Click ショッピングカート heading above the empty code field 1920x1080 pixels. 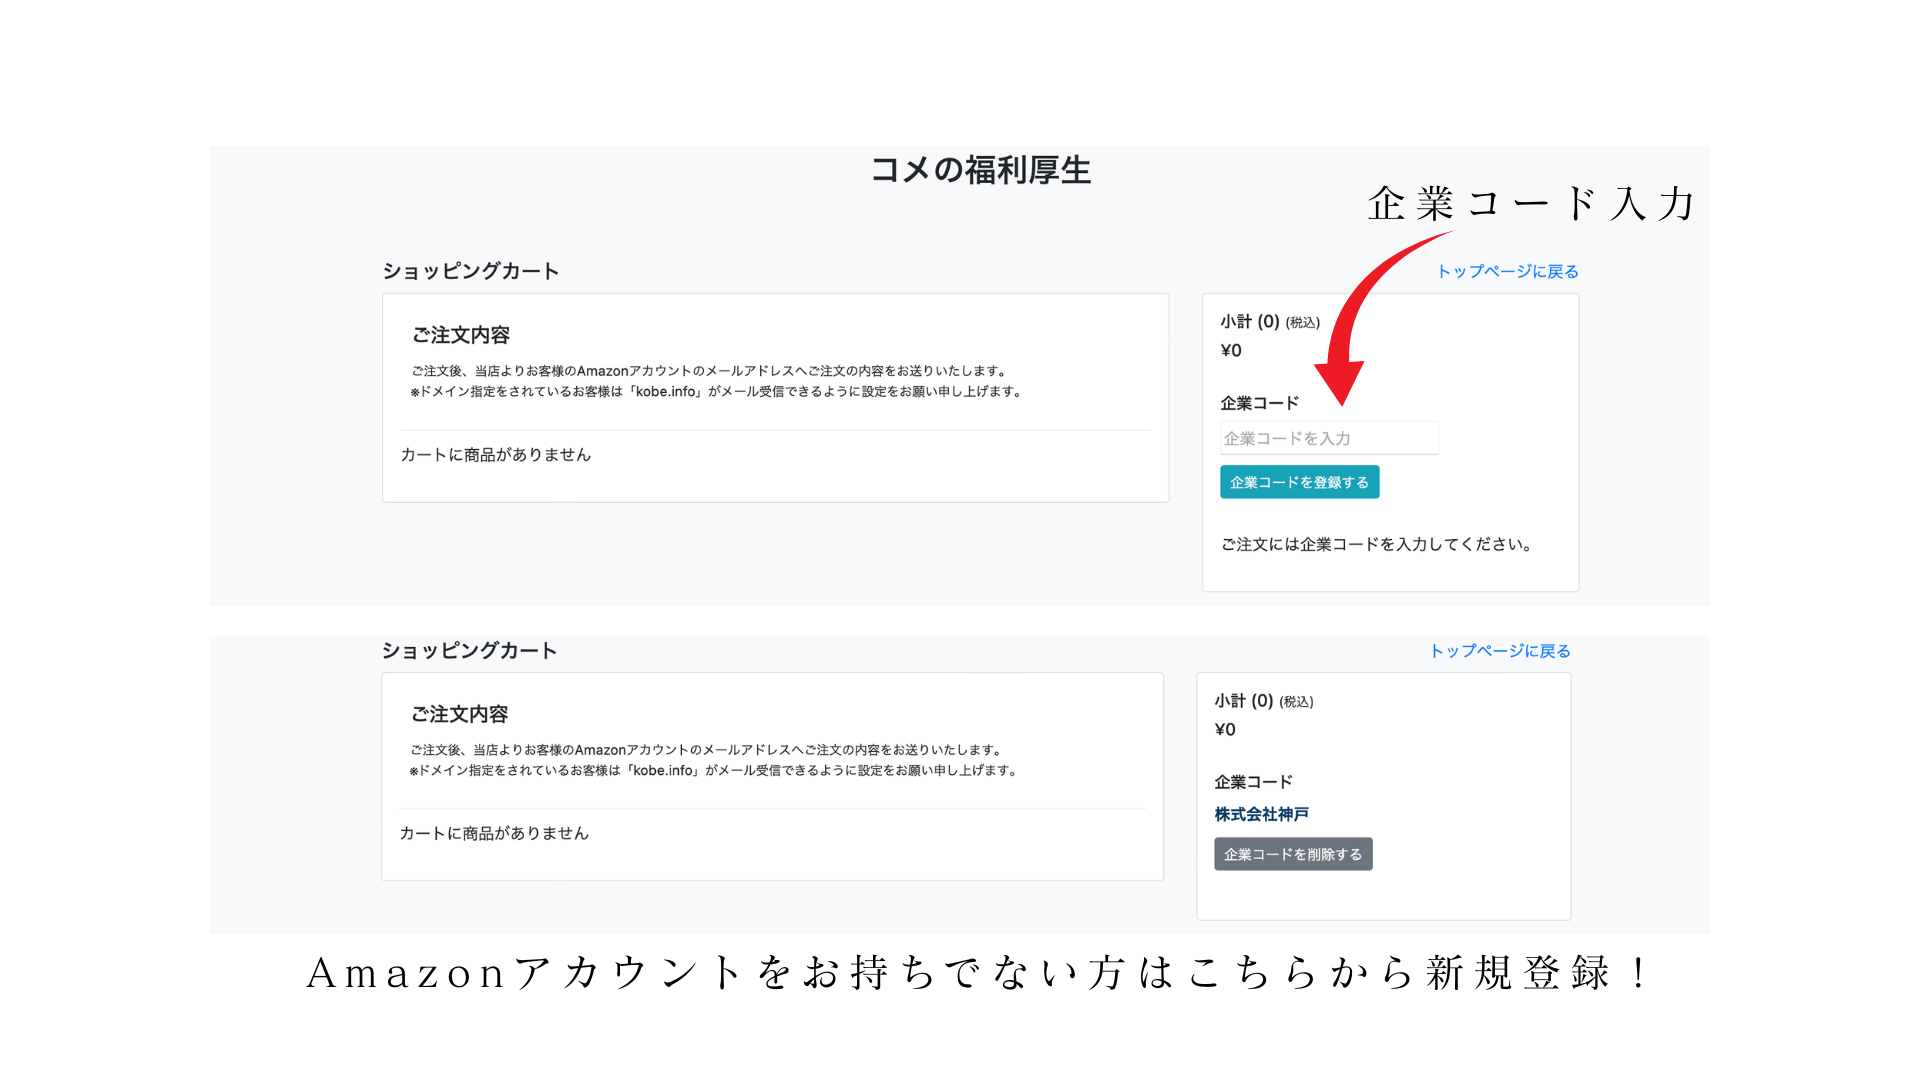(470, 271)
